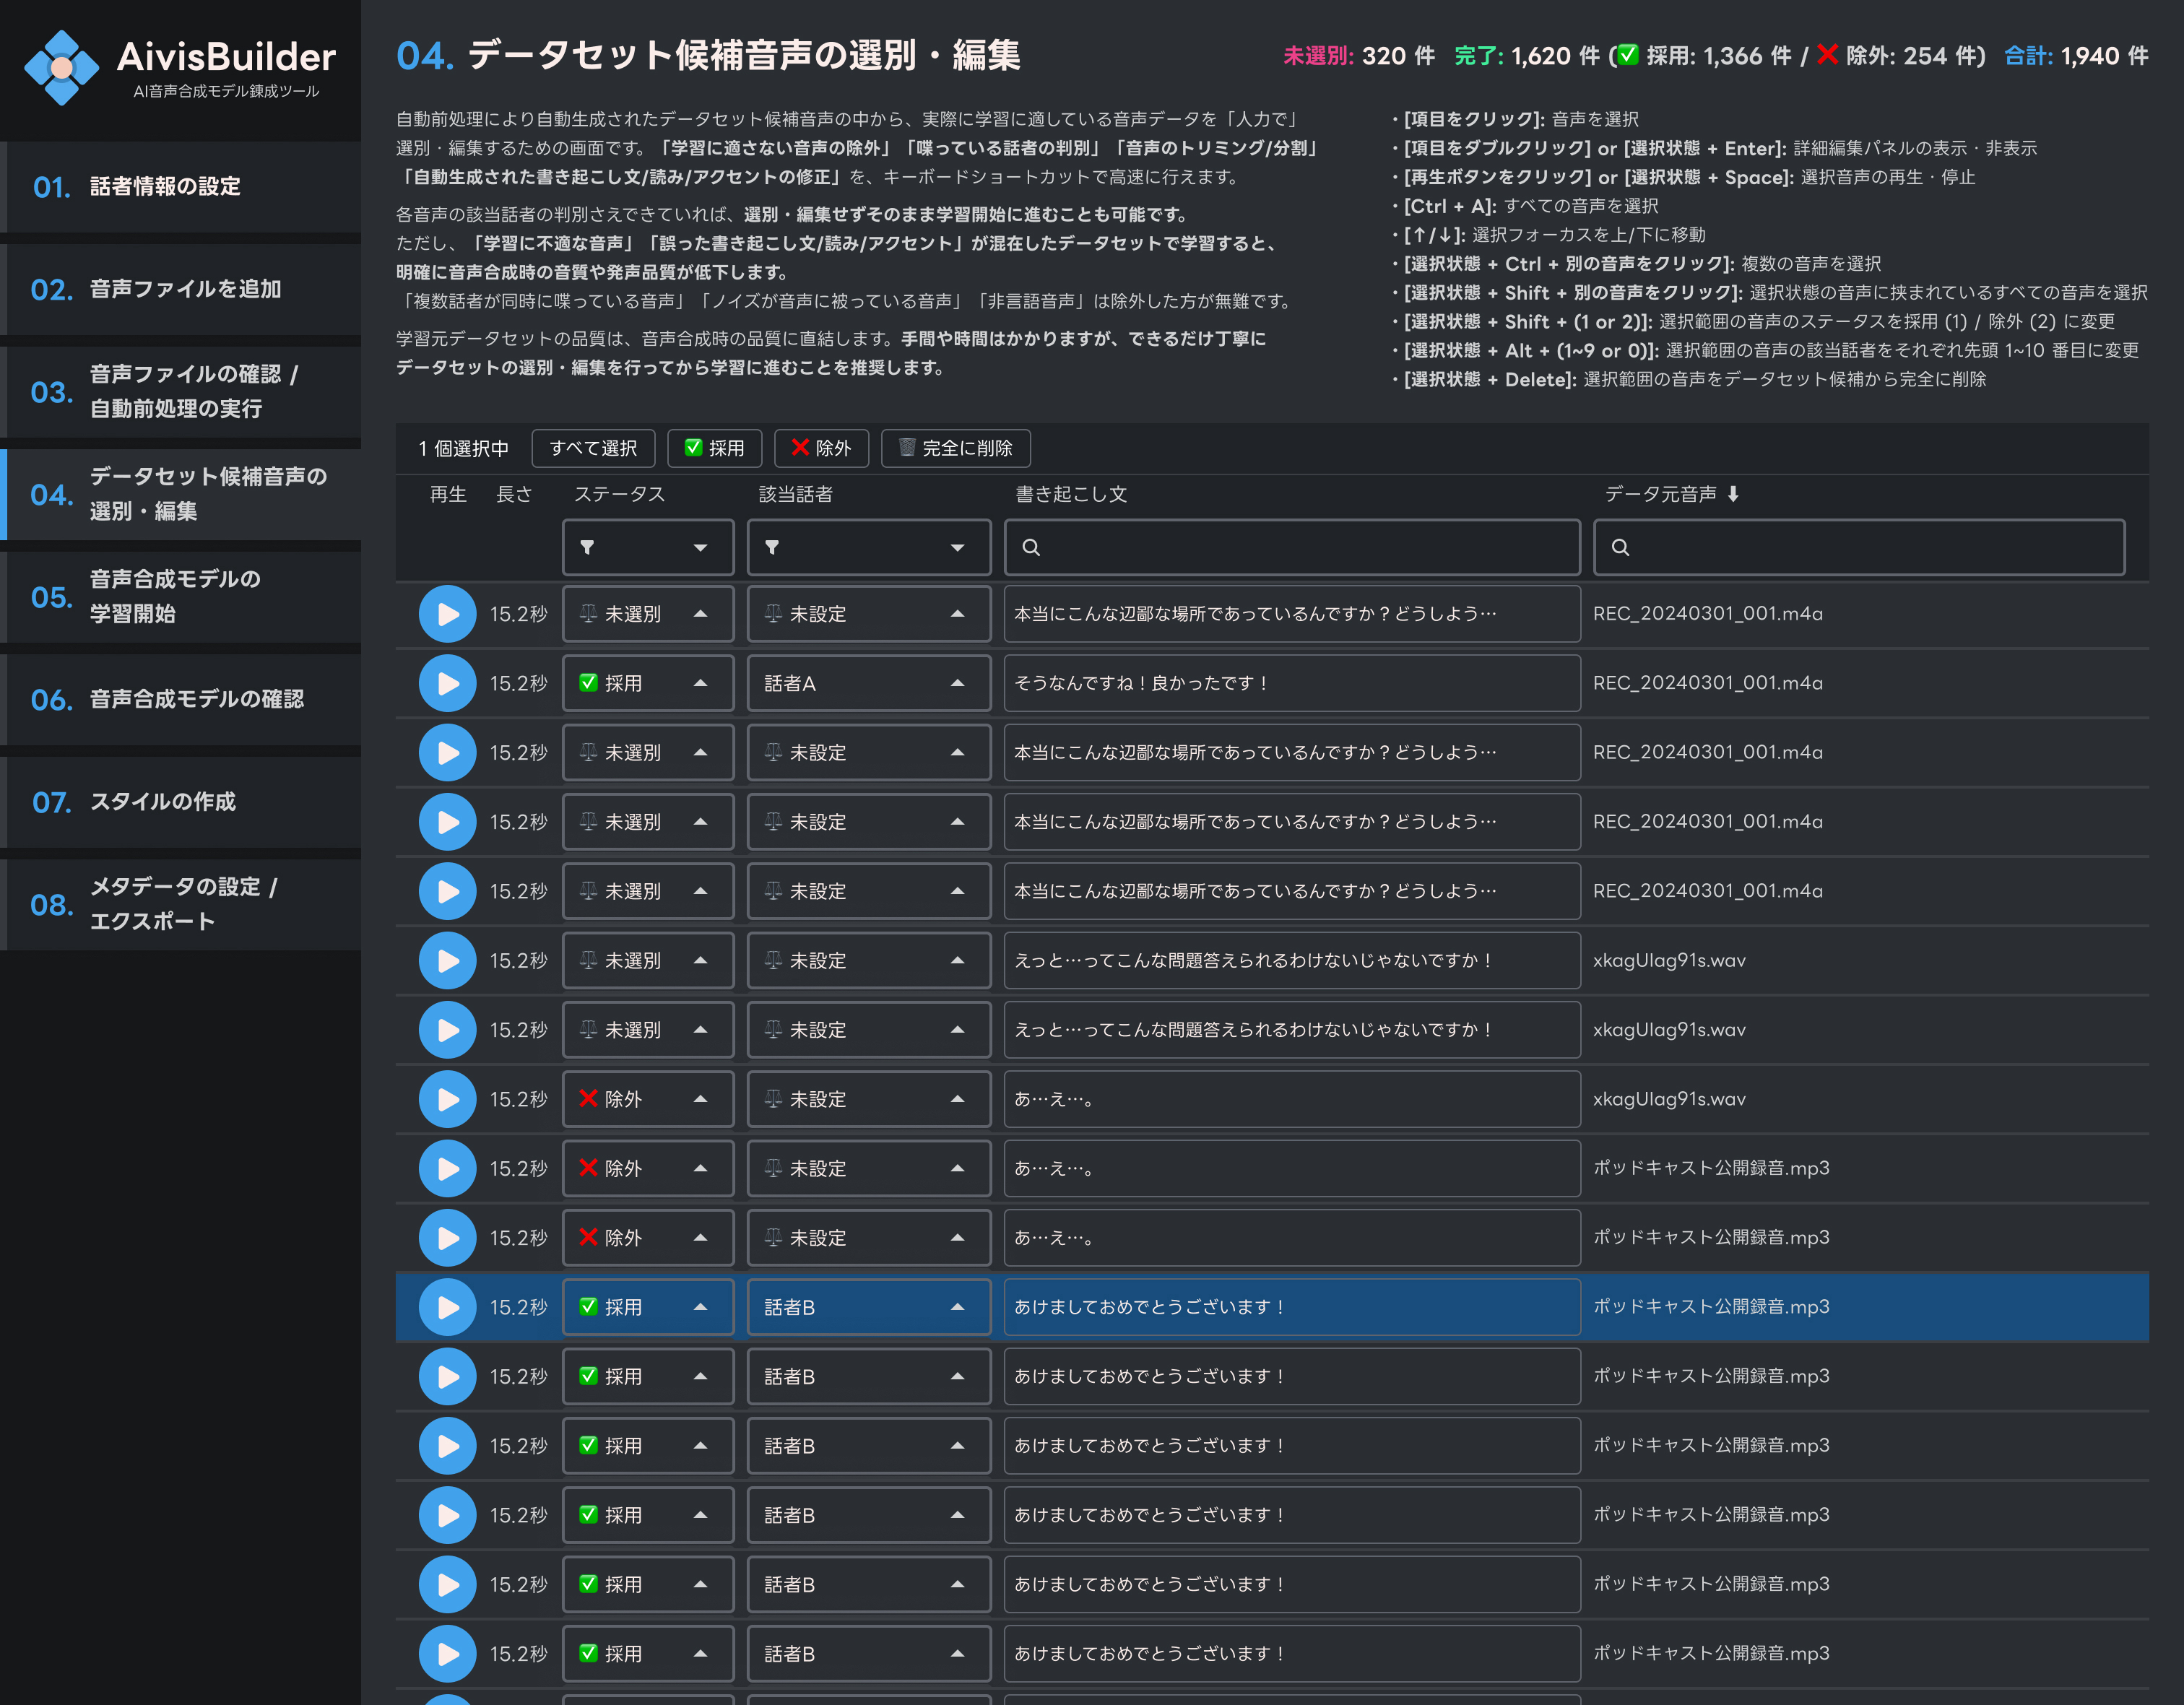Expand the 該当話者 filter dropdown
Screen dimensions: 2184x1705
957,547
